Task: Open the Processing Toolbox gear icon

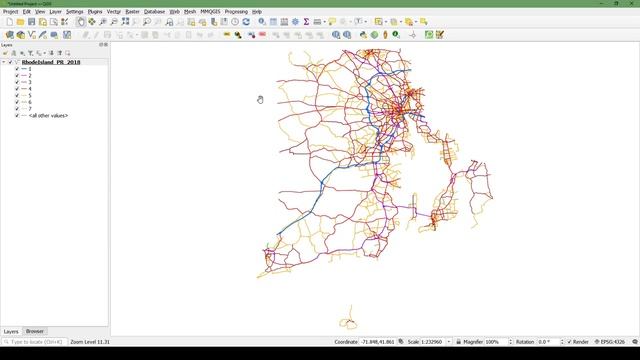Action: 295,22
